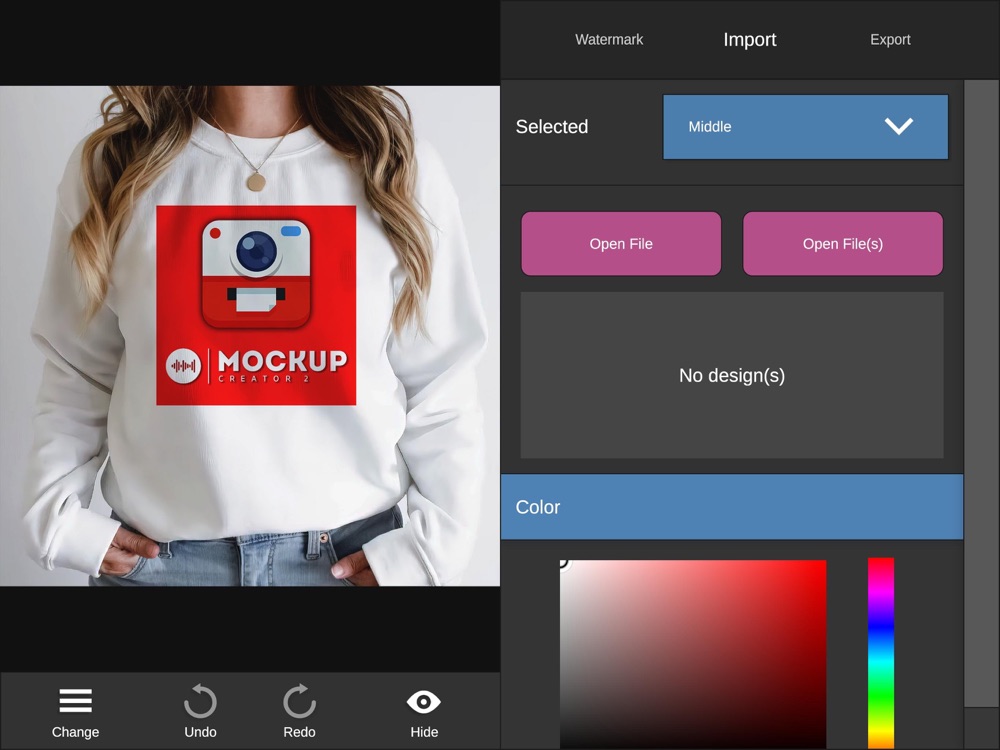Screen dimensions: 1000x750
Task: Open the Change menu hamburger icon
Action: coord(75,700)
